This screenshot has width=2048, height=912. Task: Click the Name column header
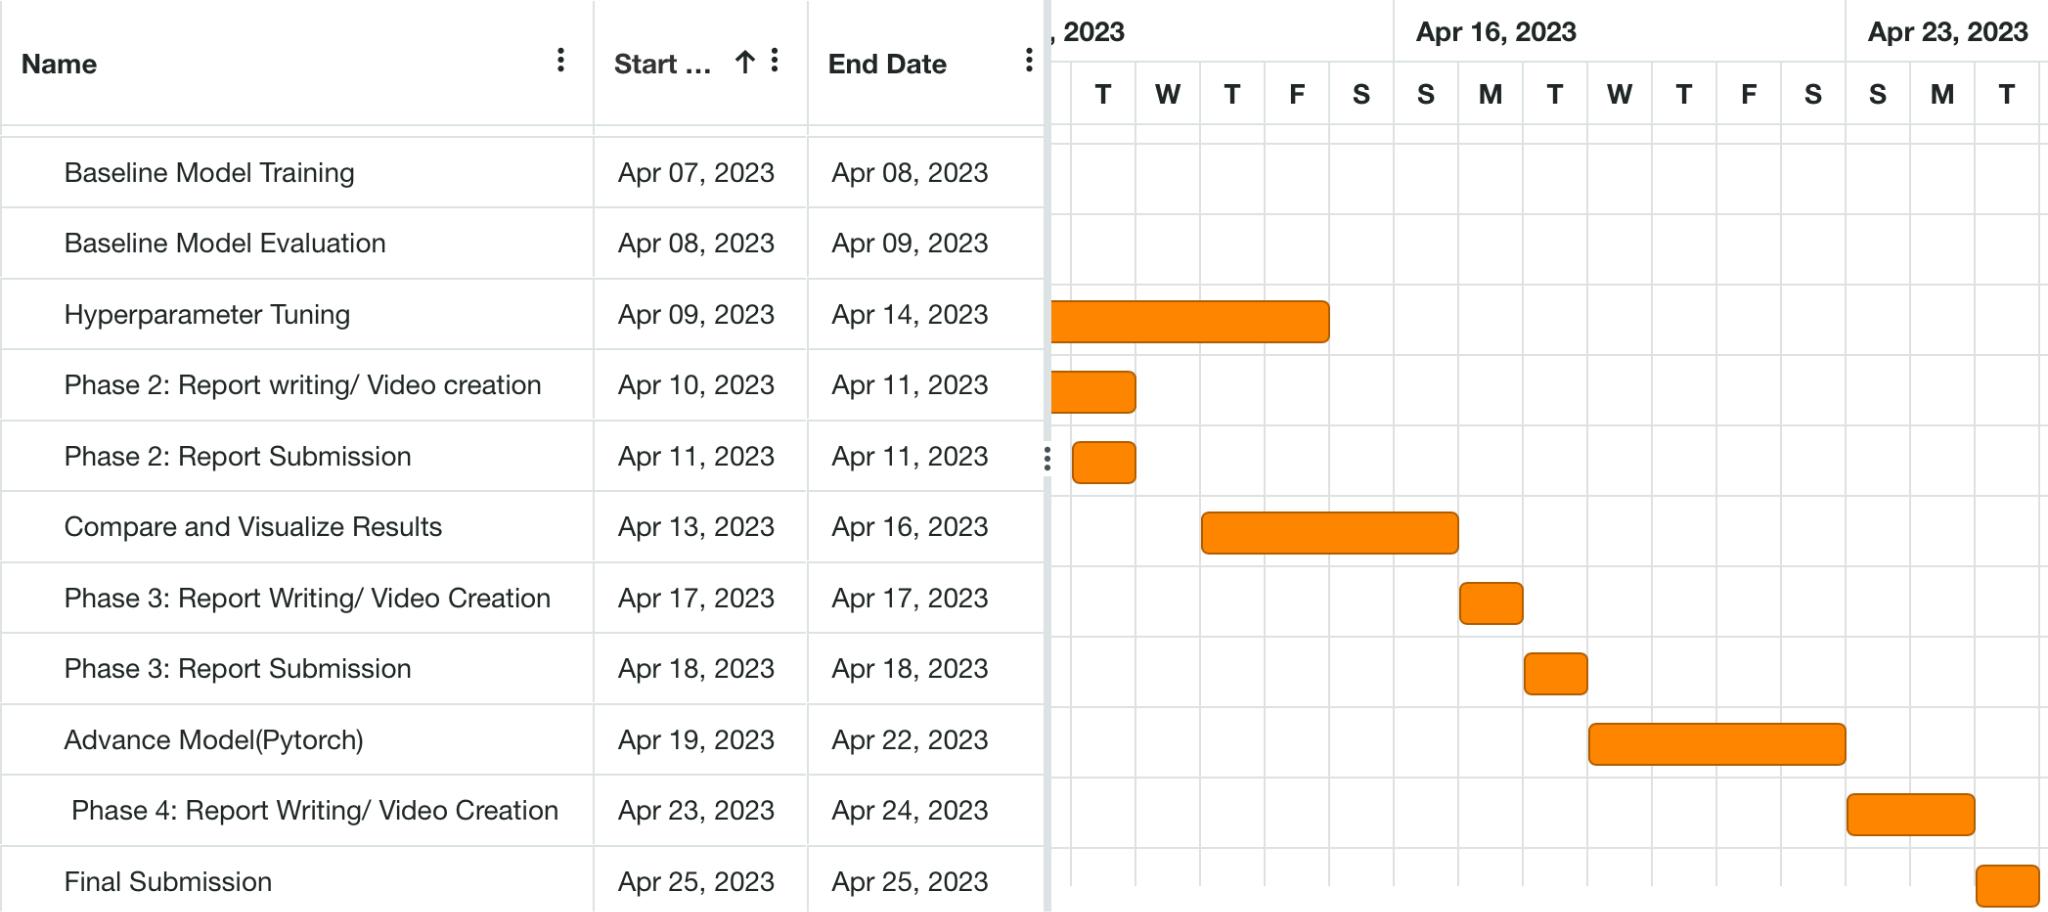(x=58, y=64)
